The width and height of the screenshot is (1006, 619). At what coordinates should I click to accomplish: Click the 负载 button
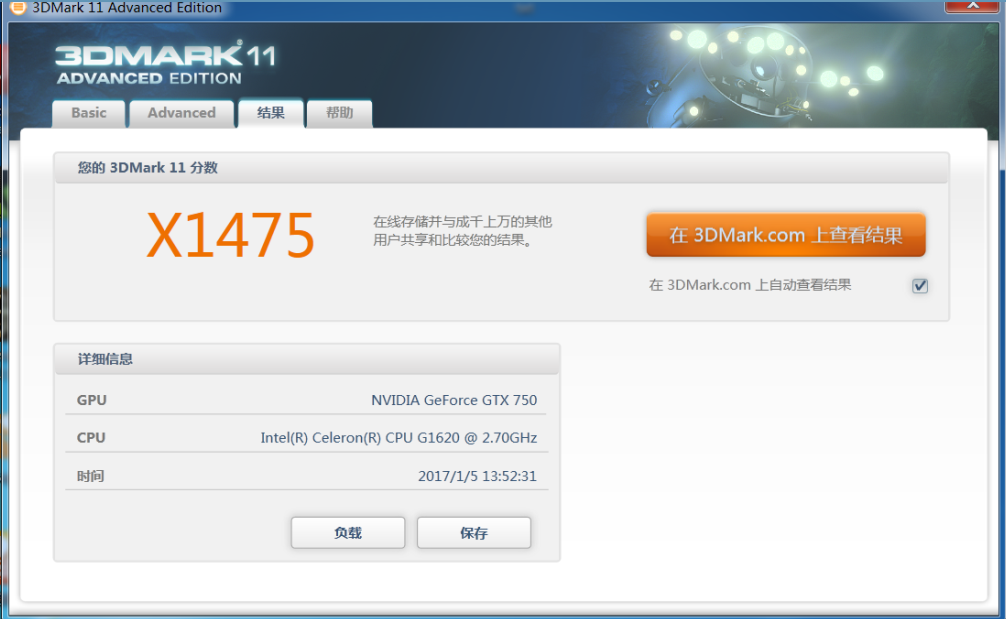(x=348, y=532)
